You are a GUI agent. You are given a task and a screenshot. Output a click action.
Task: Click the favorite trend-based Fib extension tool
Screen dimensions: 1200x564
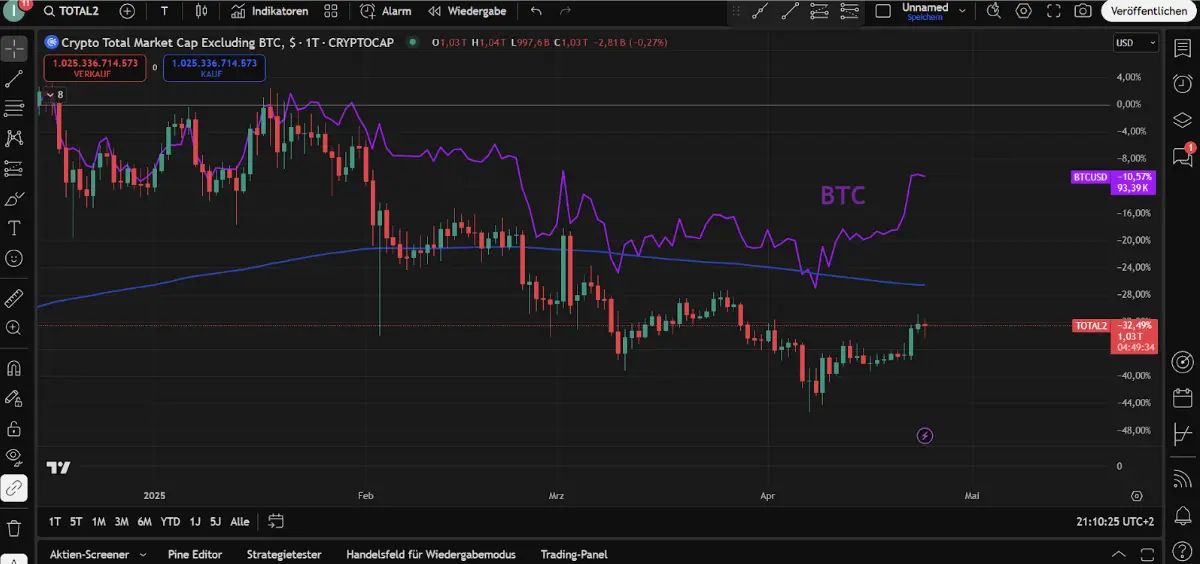850,11
